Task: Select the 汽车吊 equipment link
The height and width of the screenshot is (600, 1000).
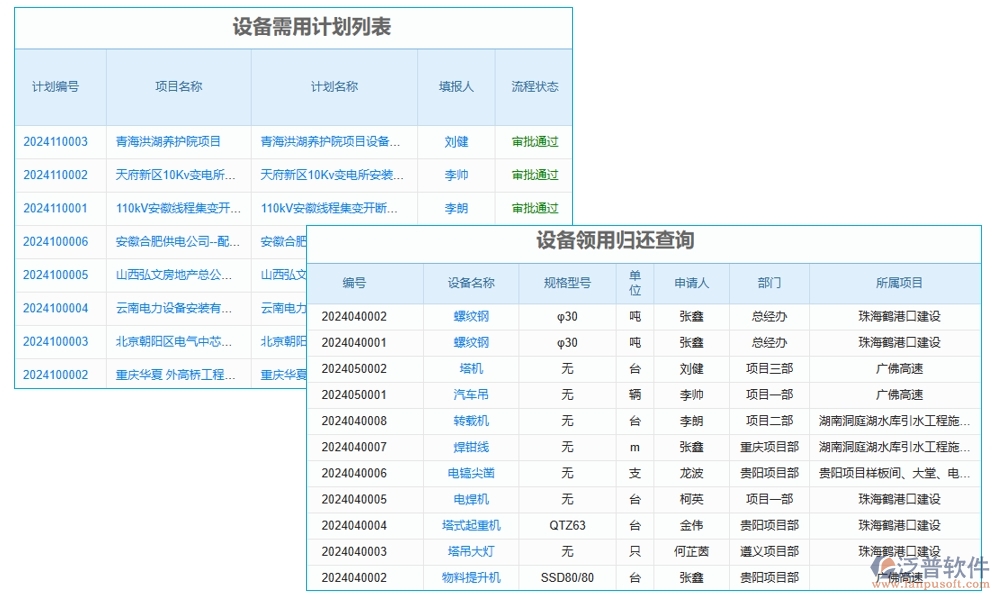Action: pos(469,394)
